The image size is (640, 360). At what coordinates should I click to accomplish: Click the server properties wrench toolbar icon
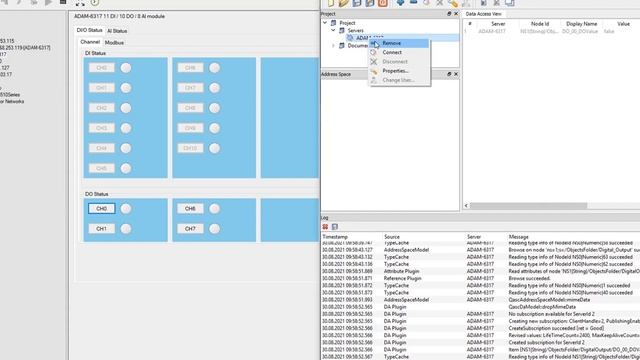pos(453,3)
